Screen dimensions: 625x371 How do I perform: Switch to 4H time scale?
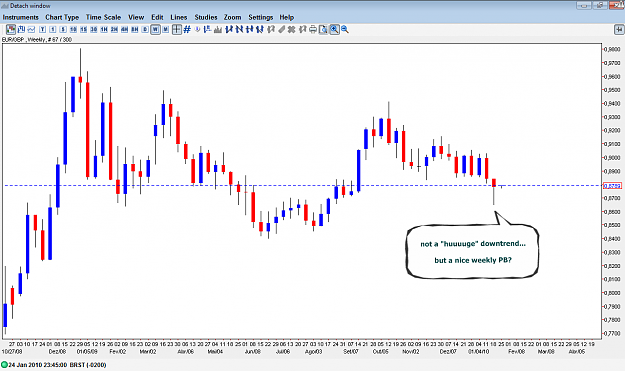pos(124,29)
